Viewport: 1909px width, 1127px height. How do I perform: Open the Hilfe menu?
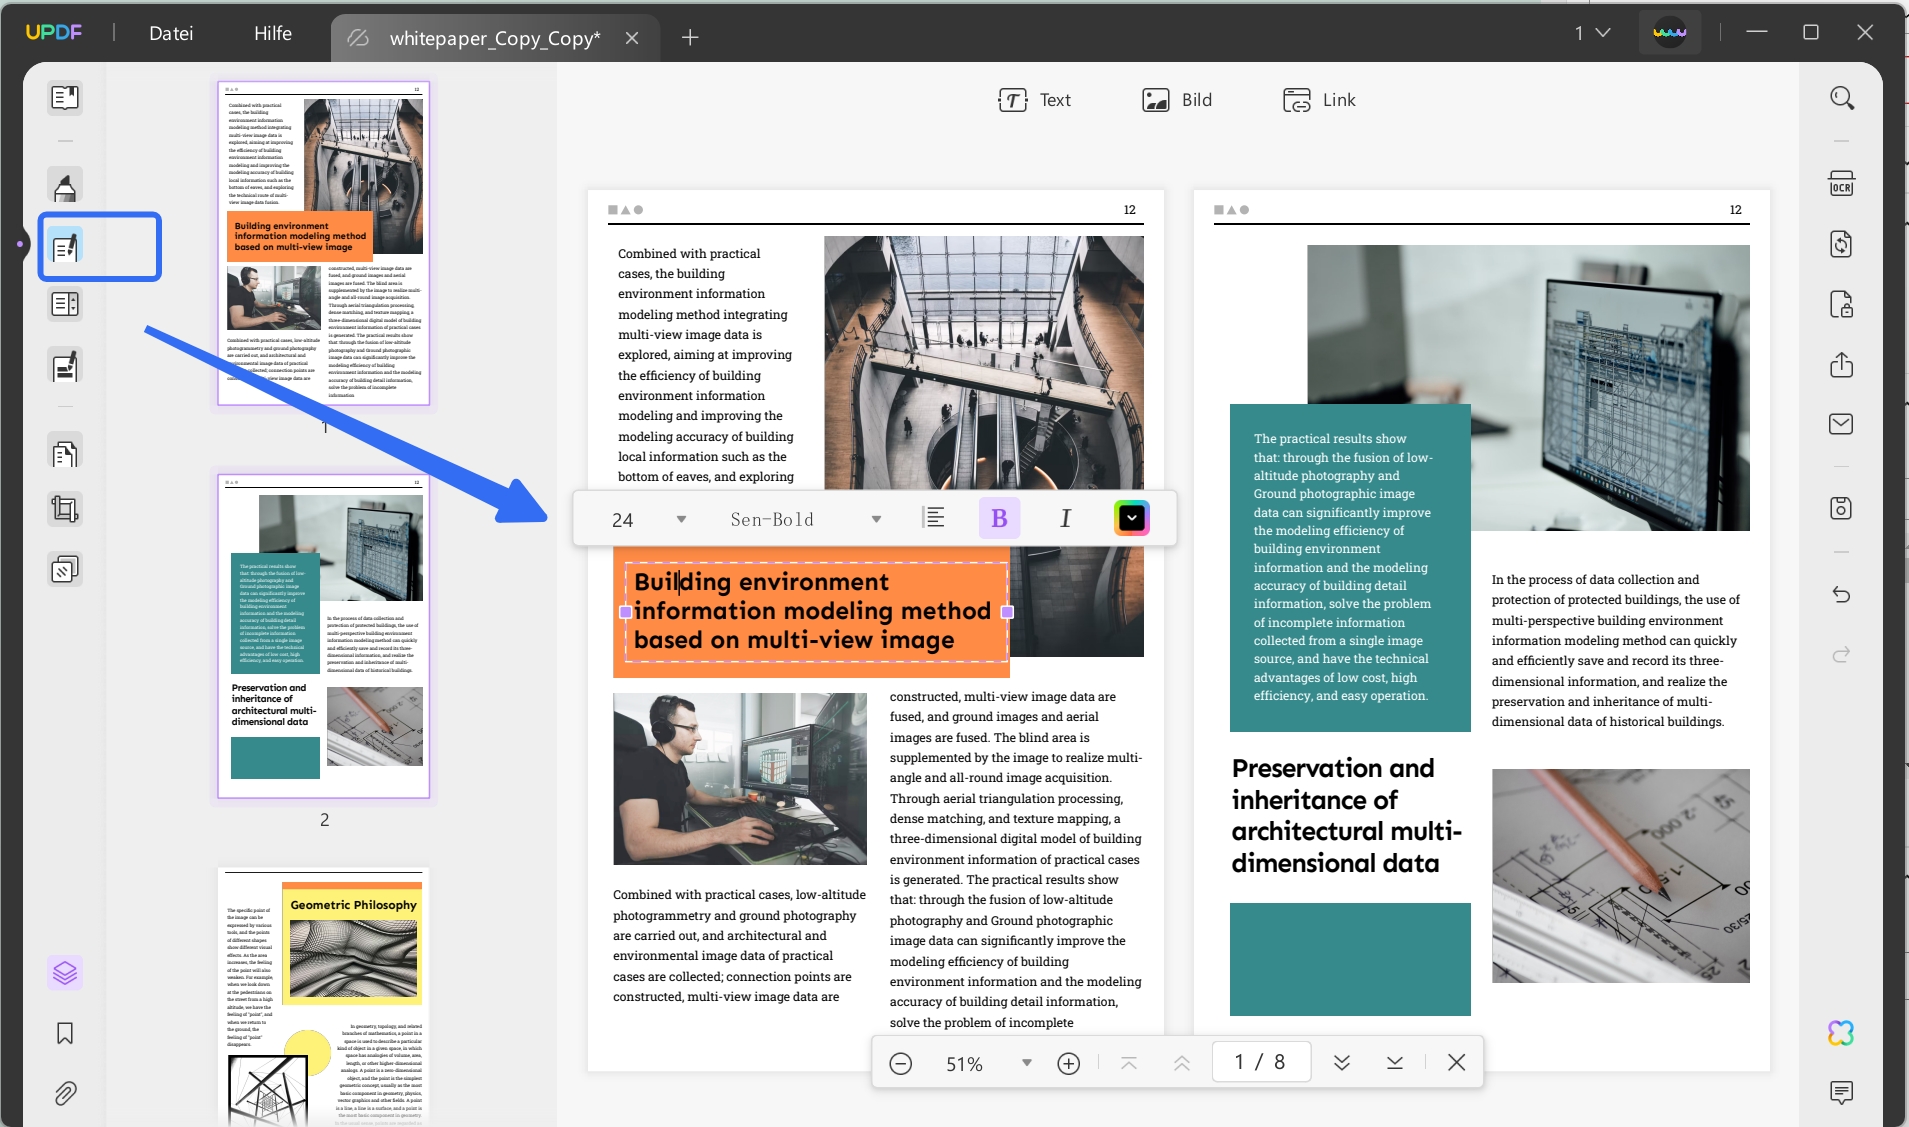[x=272, y=32]
